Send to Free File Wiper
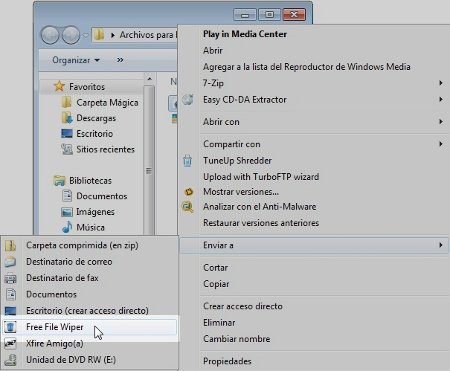Viewport: 450px width, 371px height. (x=89, y=327)
